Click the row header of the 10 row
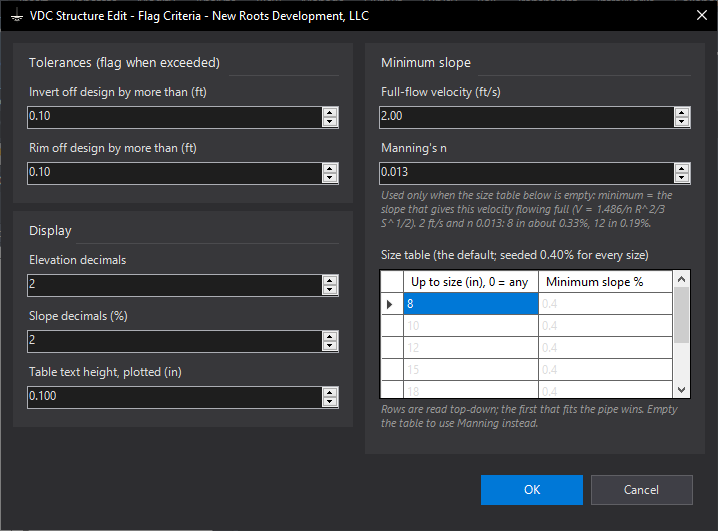 tap(392, 326)
